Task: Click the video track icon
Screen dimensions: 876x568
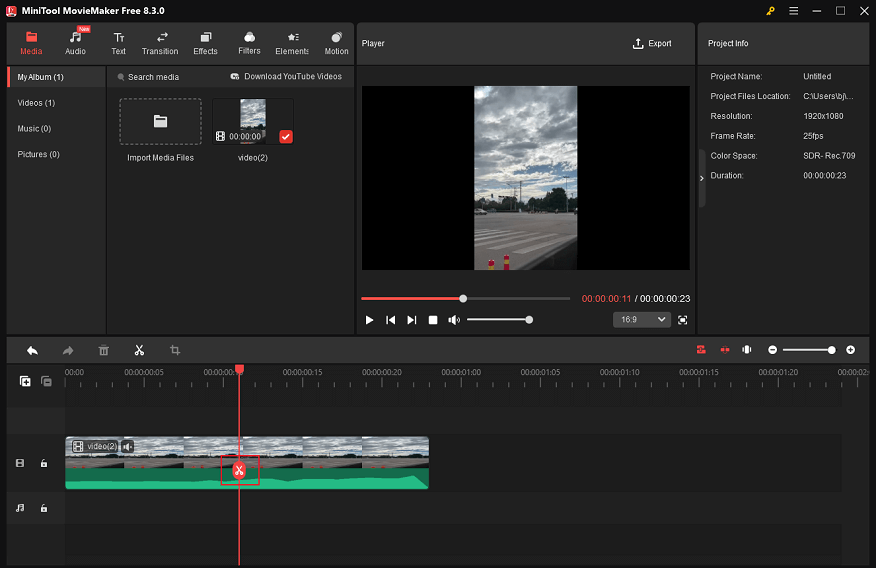Action: pos(20,463)
